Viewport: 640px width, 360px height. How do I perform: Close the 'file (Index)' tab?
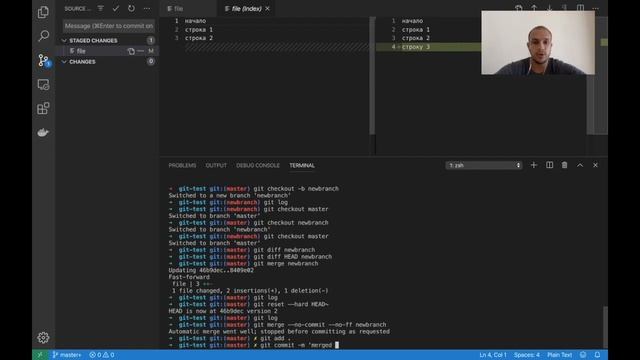[267, 9]
